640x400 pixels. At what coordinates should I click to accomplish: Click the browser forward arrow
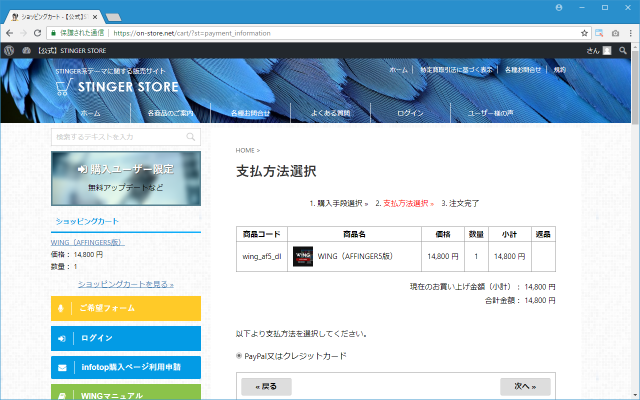23,33
